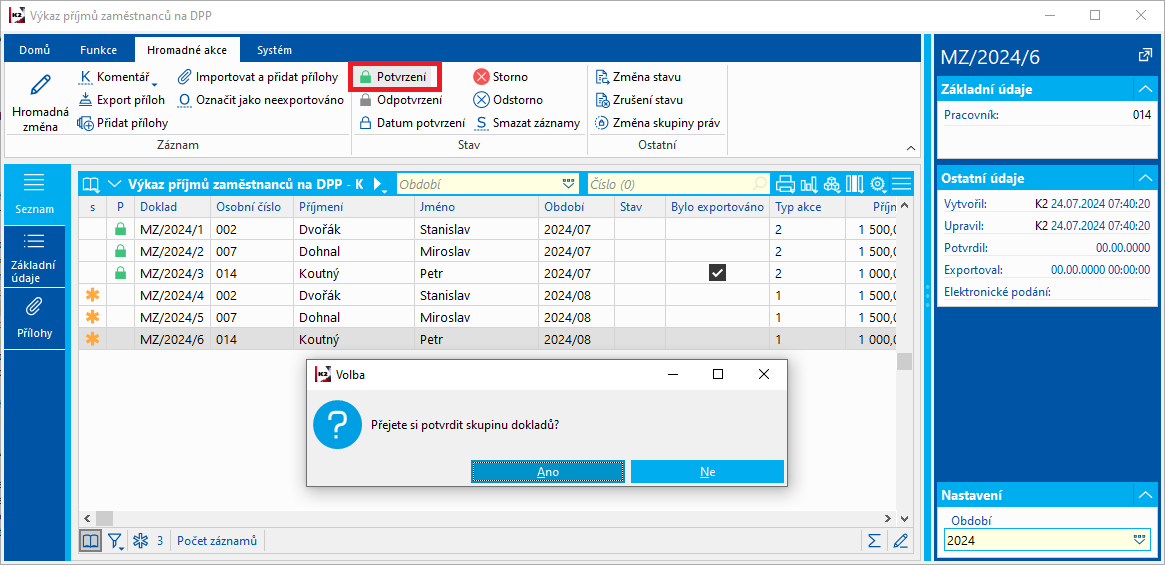1165x565 pixels.
Task: Toggle the star marker on row MZ/2024/5
Action: point(93,317)
